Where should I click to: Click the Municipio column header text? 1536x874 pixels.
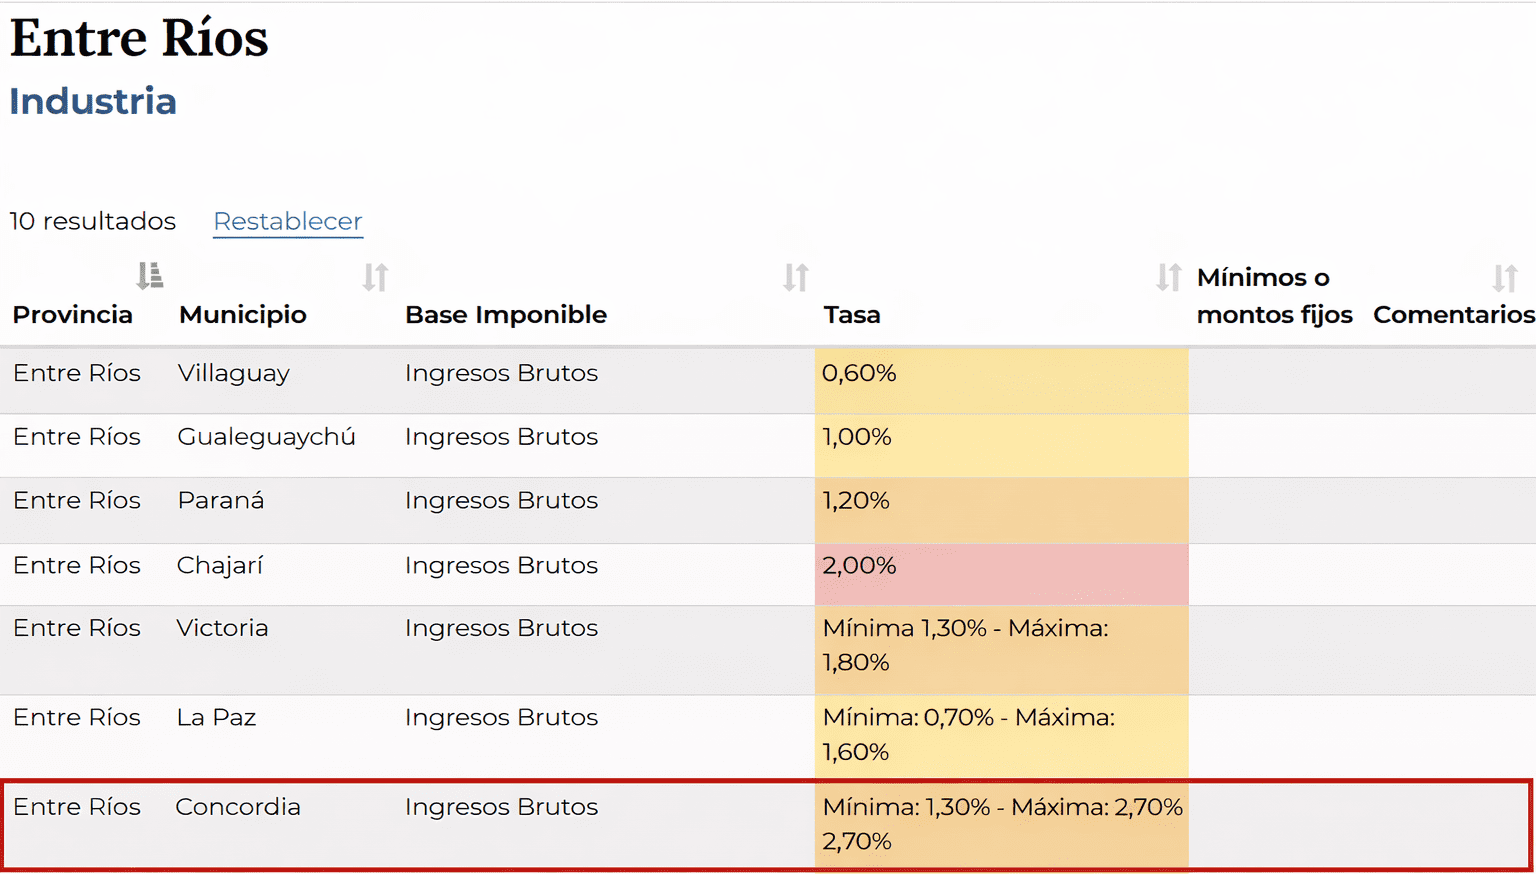(242, 315)
